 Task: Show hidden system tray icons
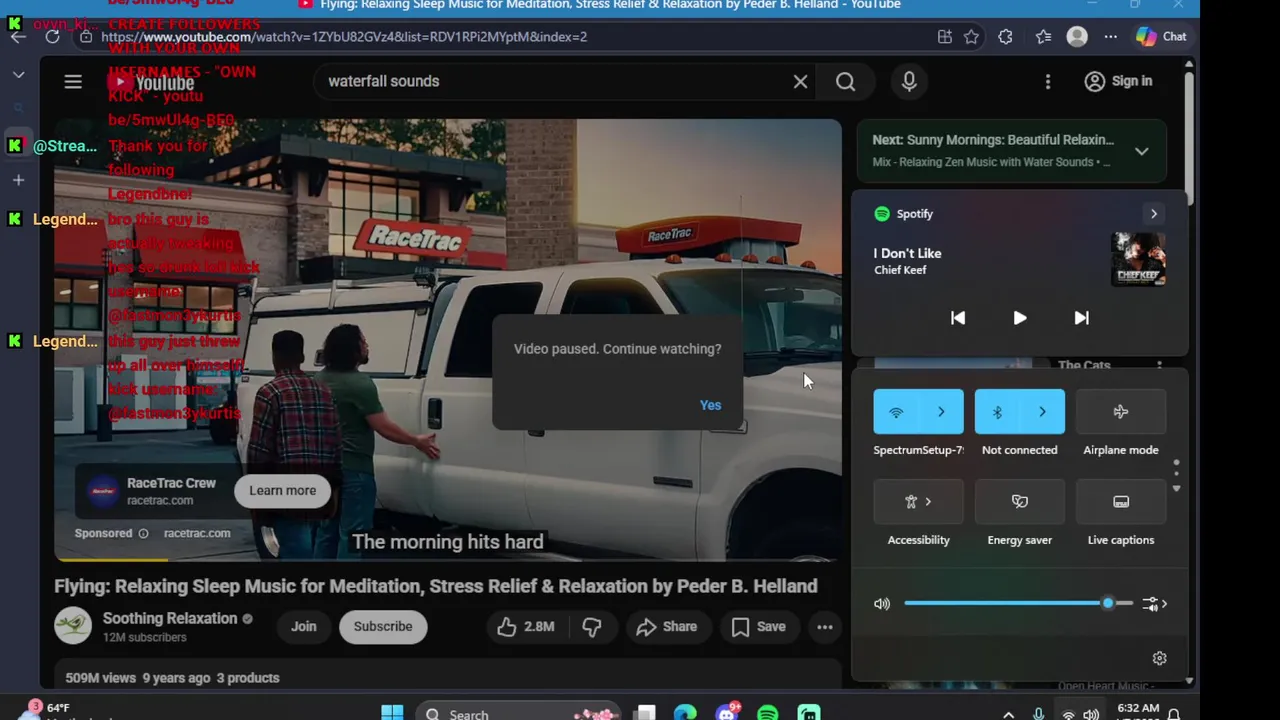1008,714
